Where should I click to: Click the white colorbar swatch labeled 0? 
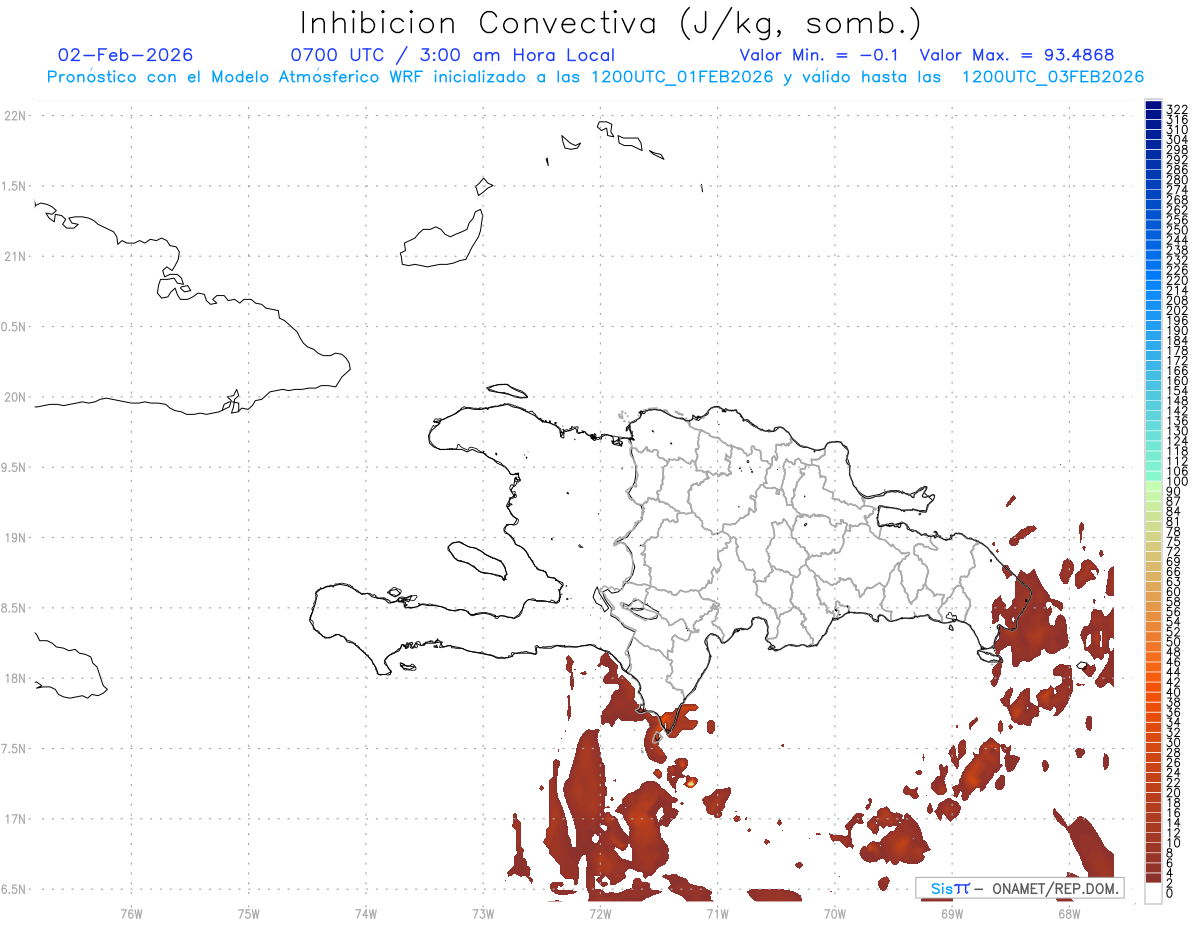pos(1153,893)
